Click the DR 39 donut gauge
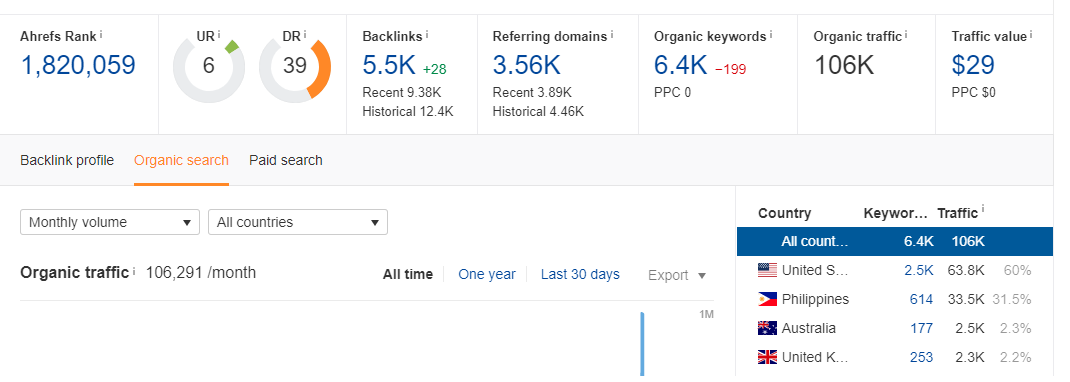The width and height of the screenshot is (1070, 382). tap(295, 67)
